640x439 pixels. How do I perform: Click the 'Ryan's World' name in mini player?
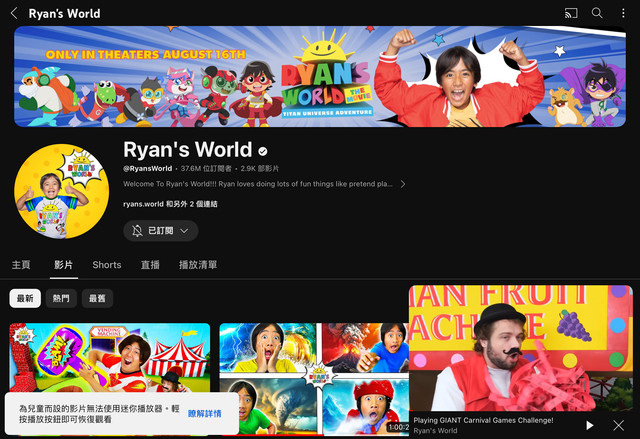435,431
